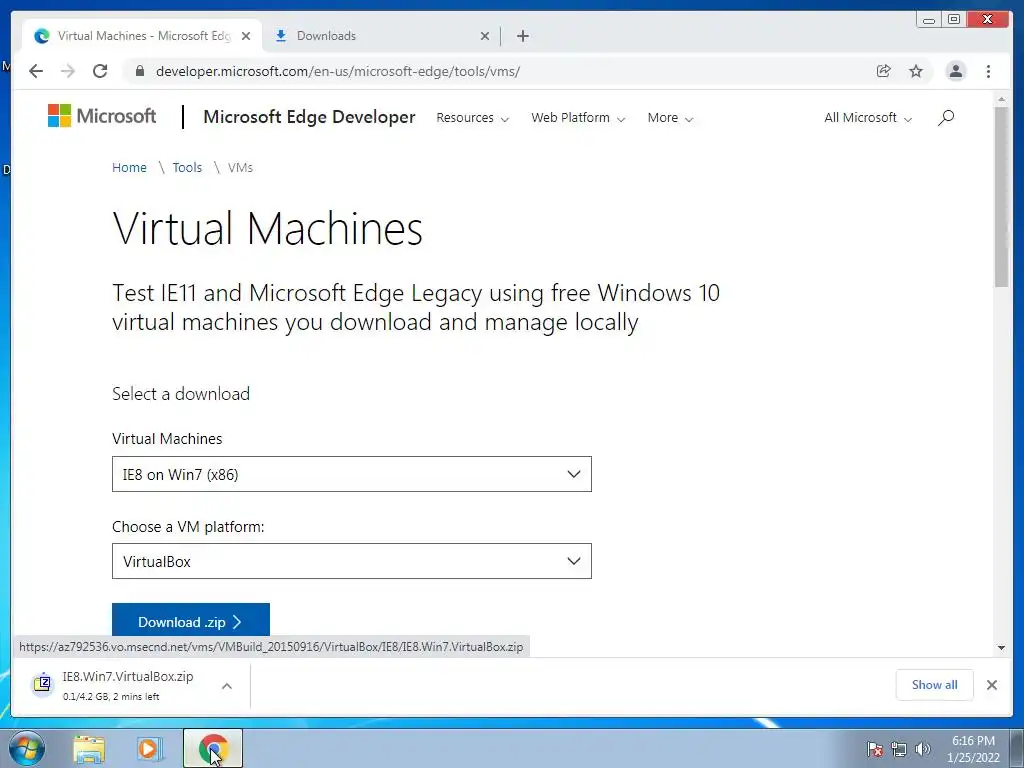Open a new tab with plus button
This screenshot has width=1024, height=768.
[522, 36]
